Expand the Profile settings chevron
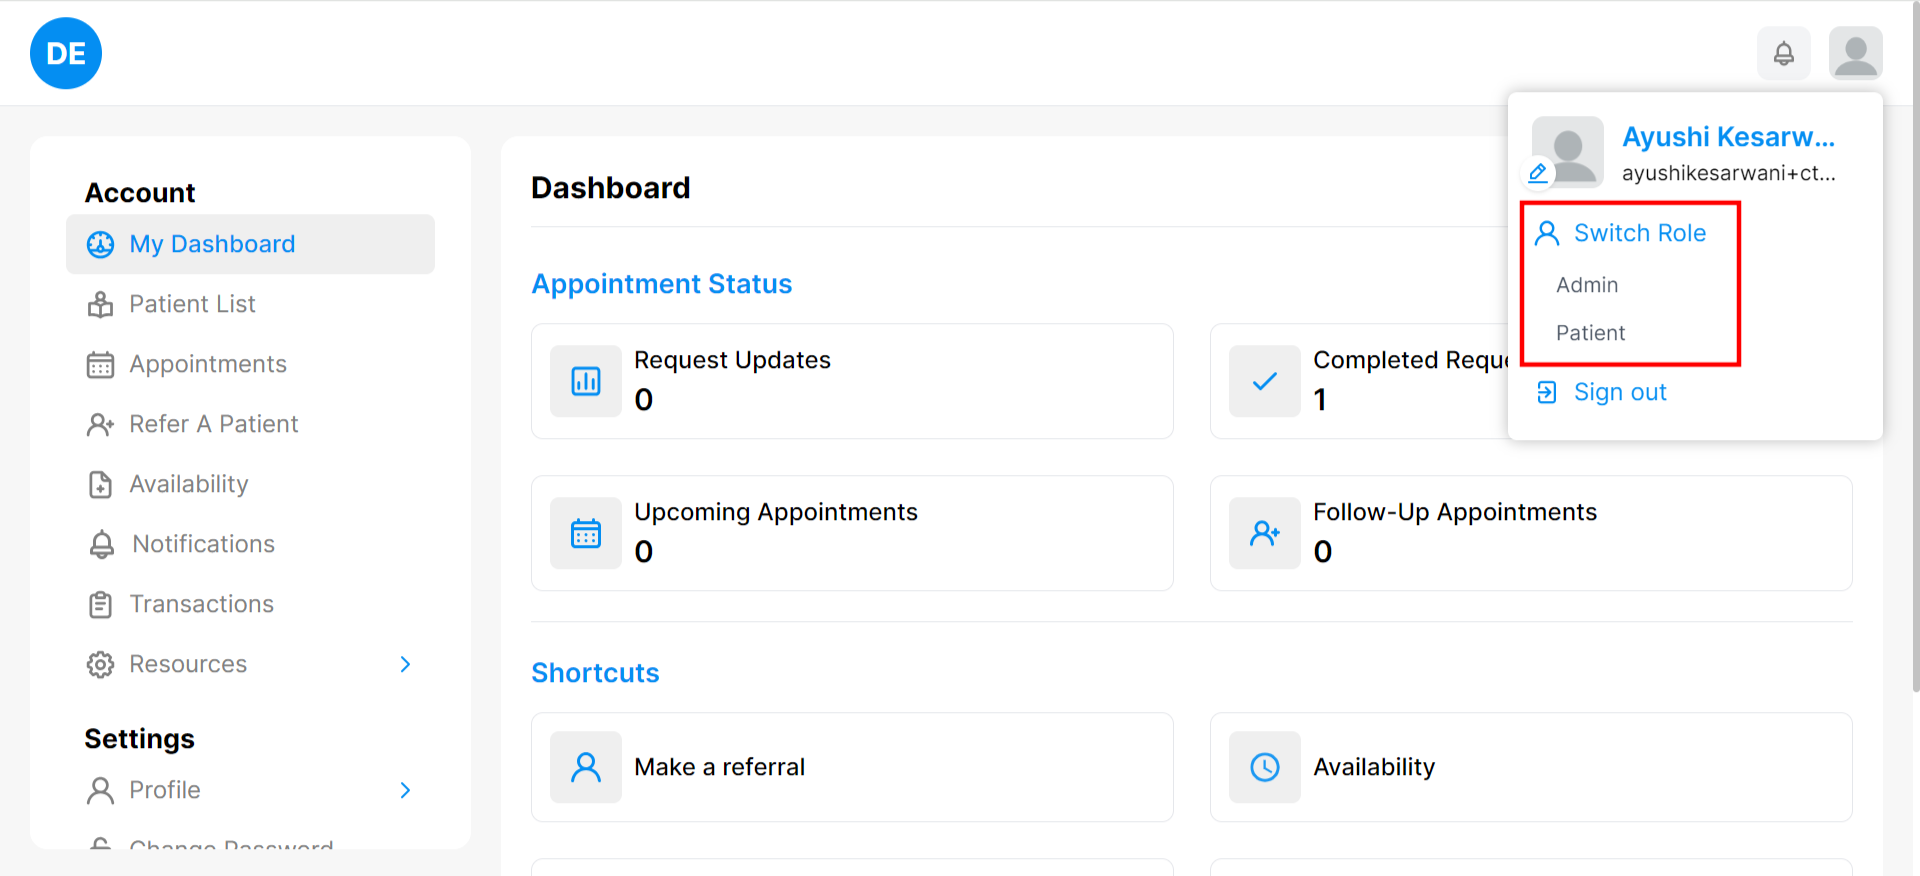The image size is (1920, 876). pos(405,790)
